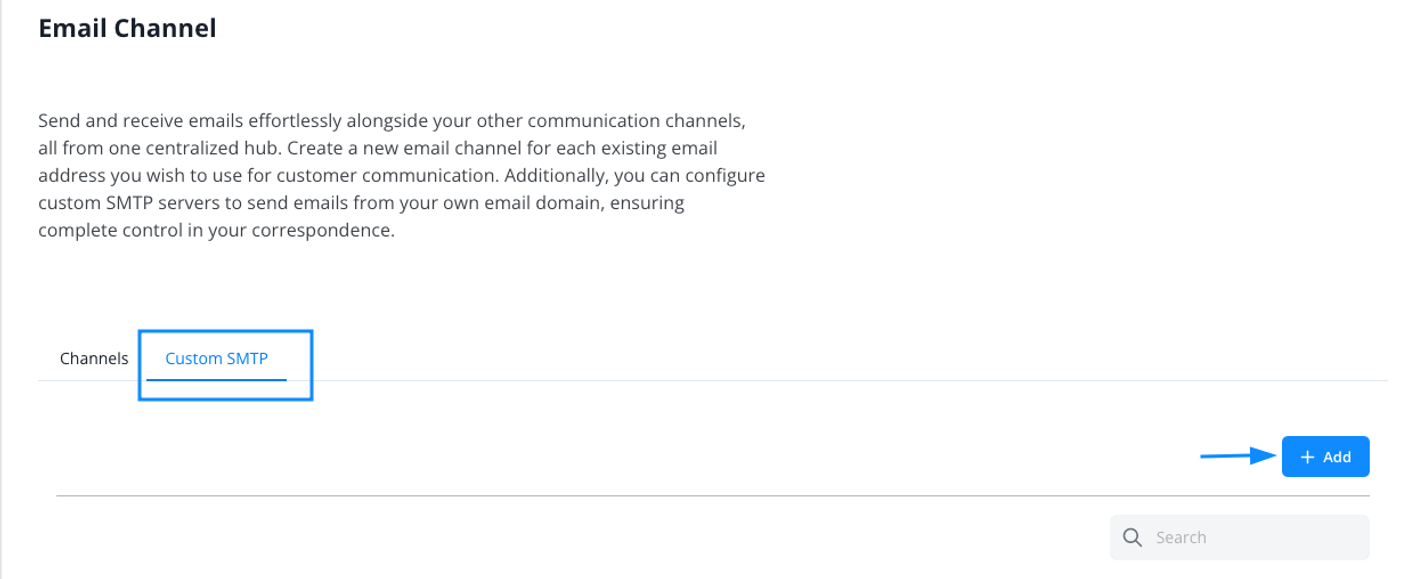Image resolution: width=1416 pixels, height=579 pixels.
Task: Click the plus icon on Add button
Action: 1306,457
